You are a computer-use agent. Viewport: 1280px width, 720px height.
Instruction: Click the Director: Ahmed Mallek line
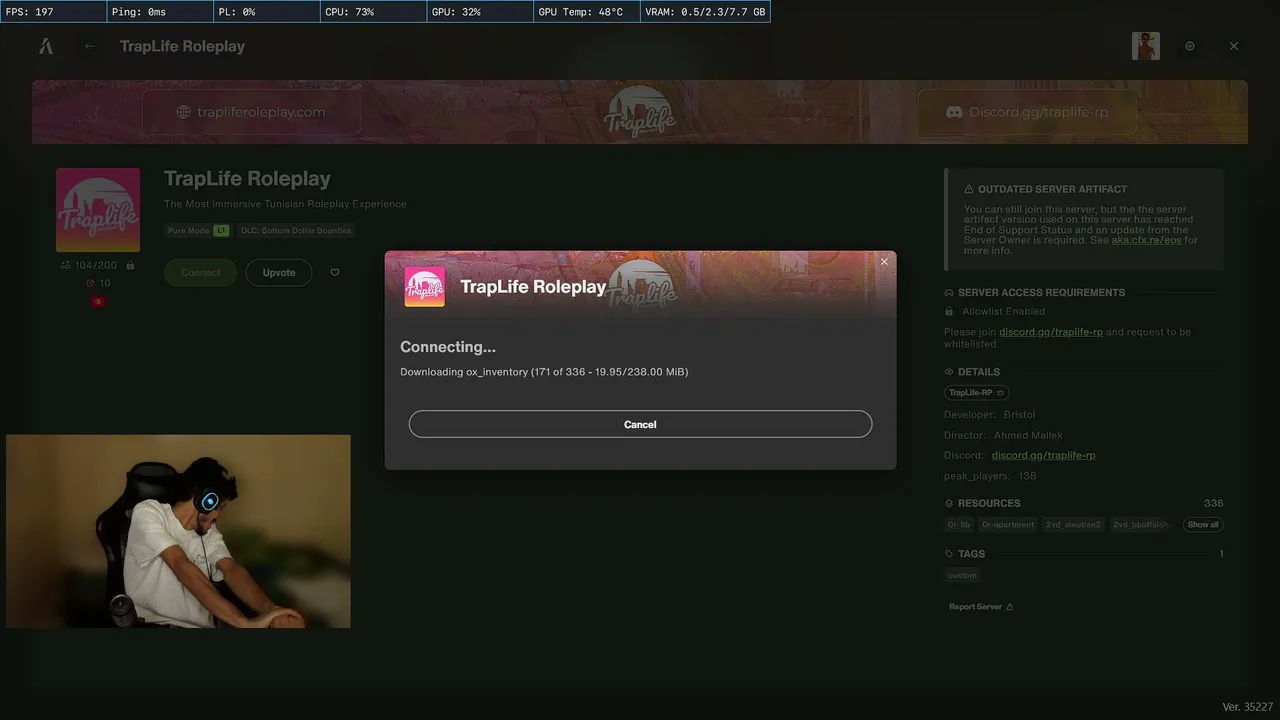pyautogui.click(x=1003, y=435)
